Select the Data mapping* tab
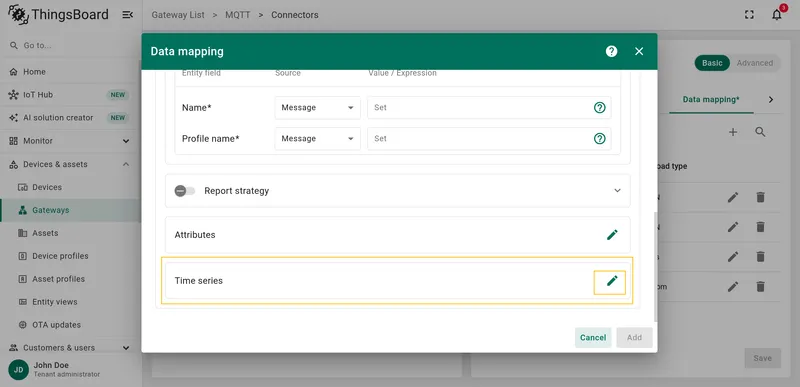Screen dimensions: 800x387 click(711, 99)
